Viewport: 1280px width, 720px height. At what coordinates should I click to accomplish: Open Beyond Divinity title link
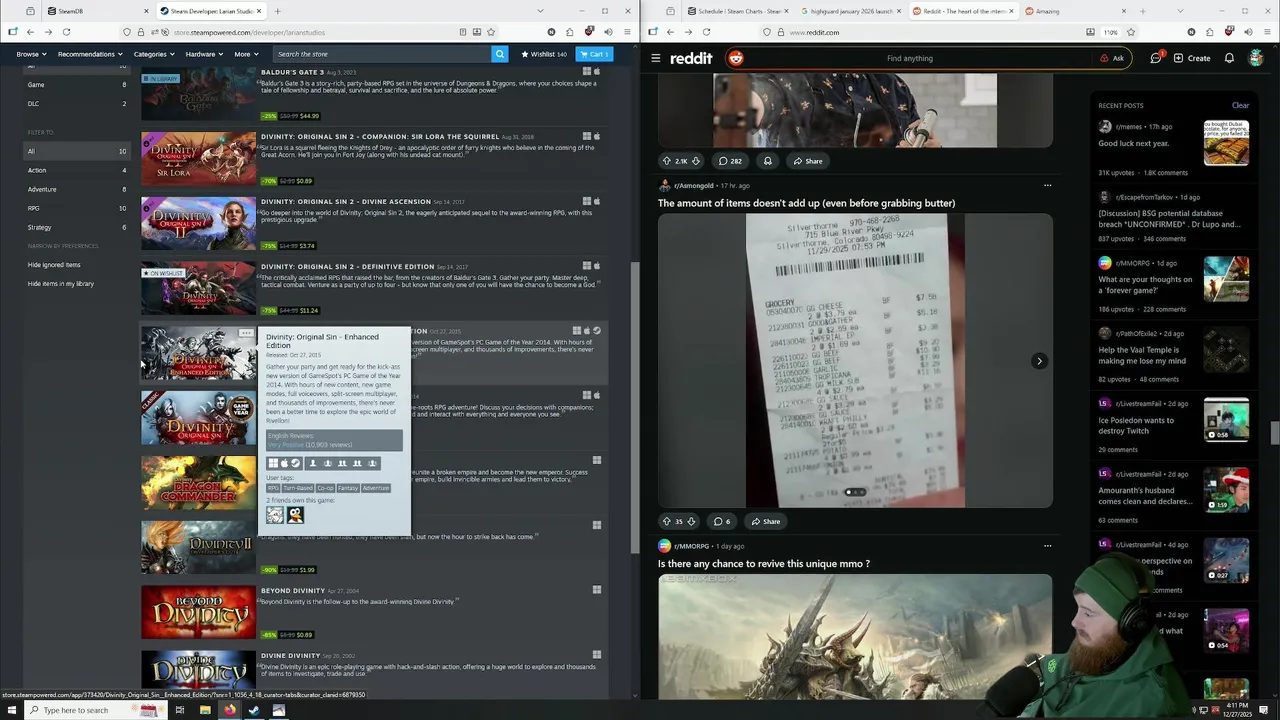(293, 590)
